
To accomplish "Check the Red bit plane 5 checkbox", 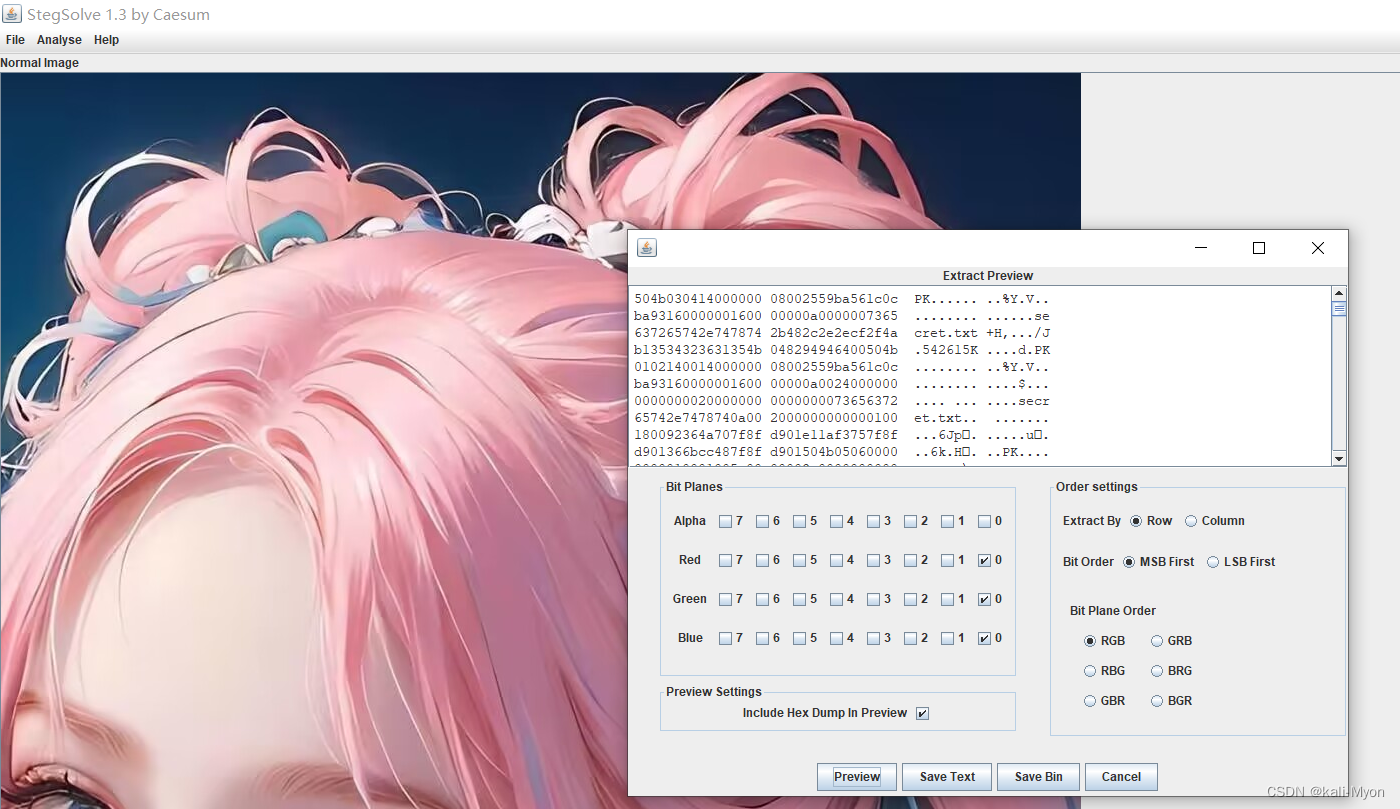I will click(799, 560).
